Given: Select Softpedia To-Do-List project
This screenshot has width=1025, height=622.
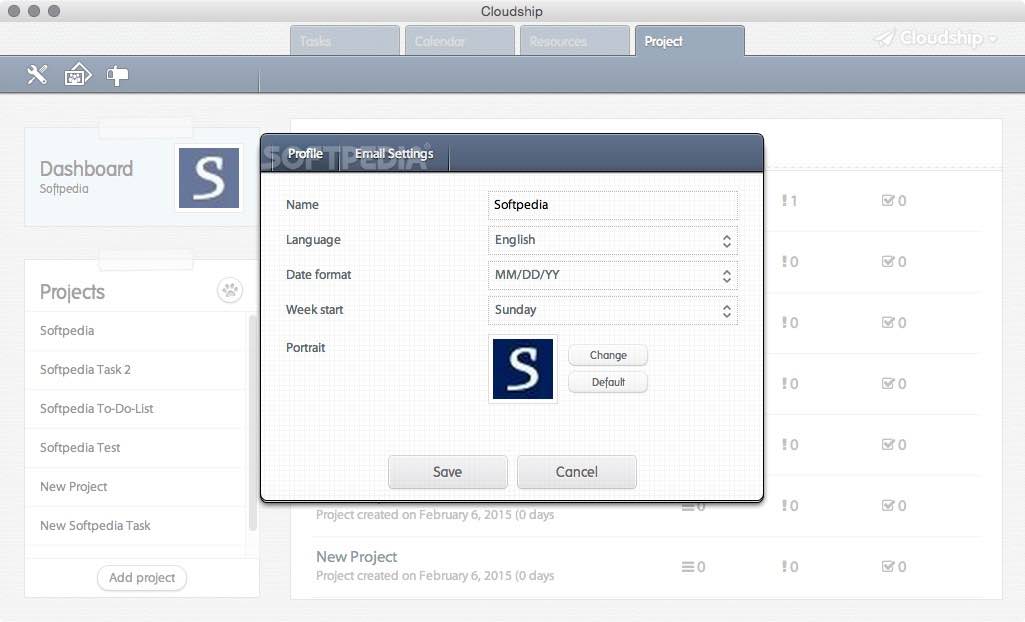Looking at the screenshot, I should (x=136, y=409).
